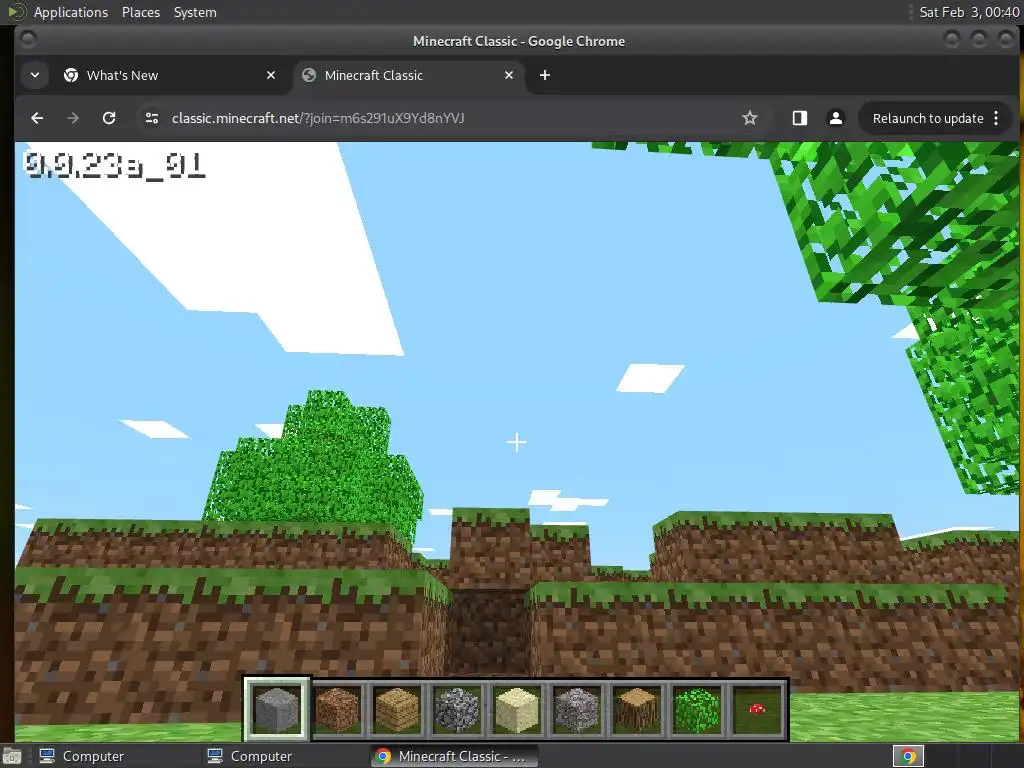Image resolution: width=1024 pixels, height=768 pixels.
Task: Select the leaves block in hotbar
Action: [697, 709]
